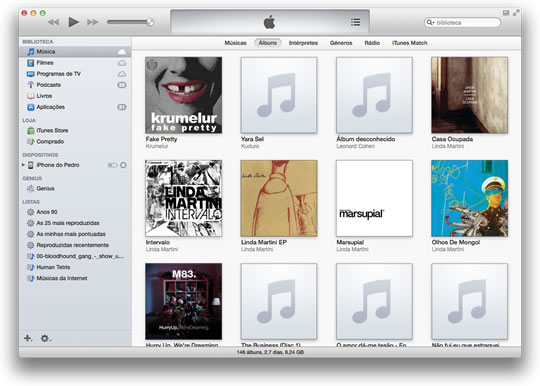Select the Álbuns tab
This screenshot has height=386, width=540.
tap(268, 43)
